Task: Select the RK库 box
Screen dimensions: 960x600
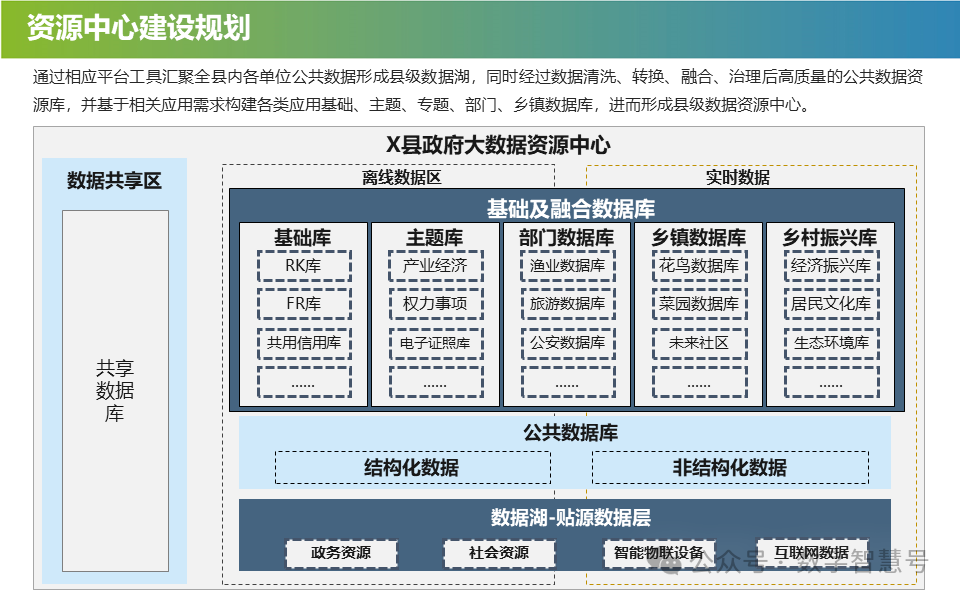Action: 305,266
